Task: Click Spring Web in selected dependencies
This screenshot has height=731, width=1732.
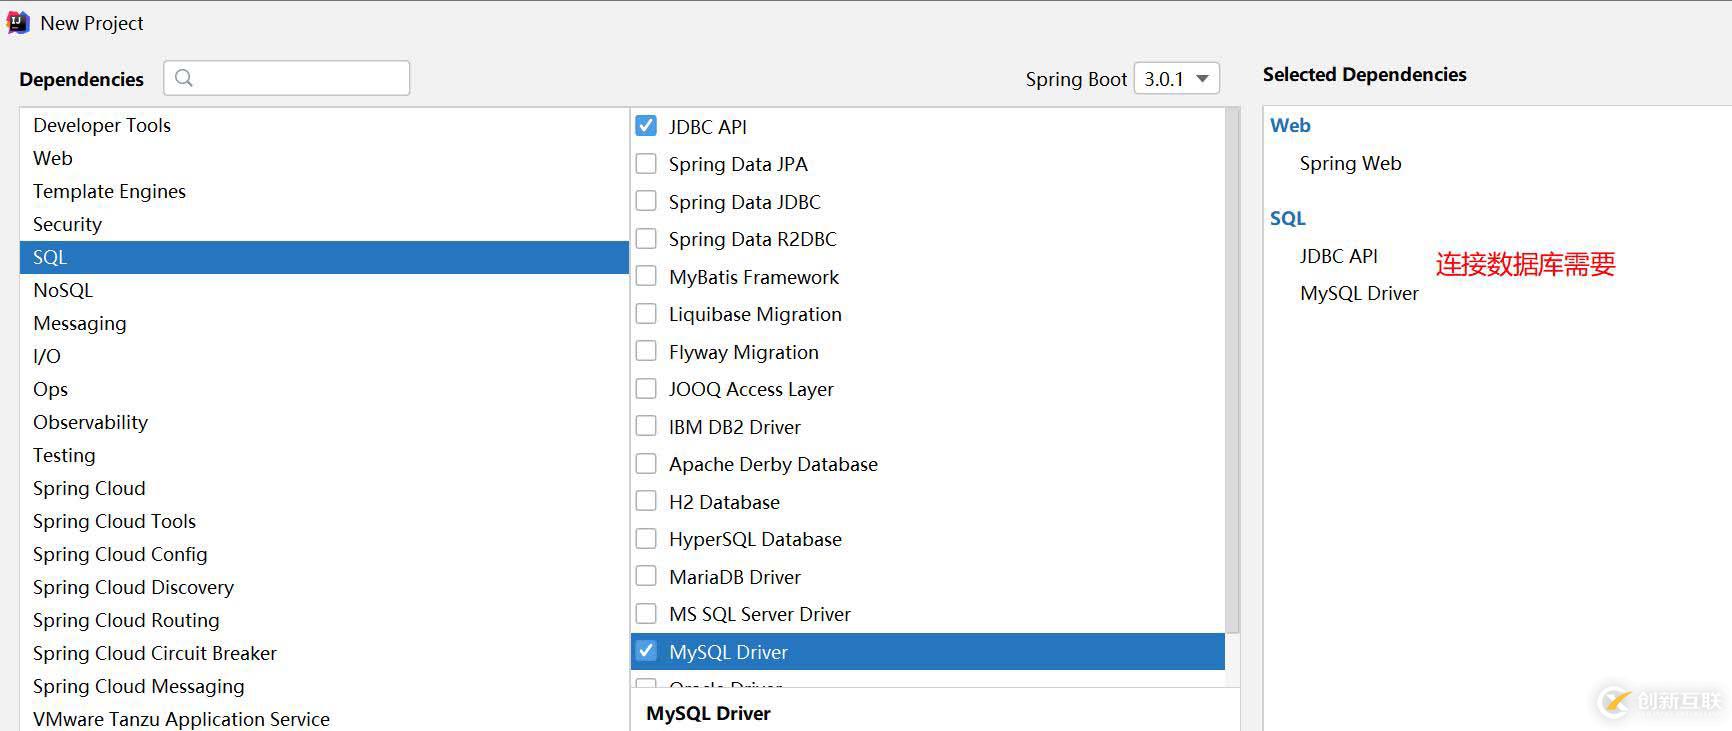Action: click(1350, 163)
